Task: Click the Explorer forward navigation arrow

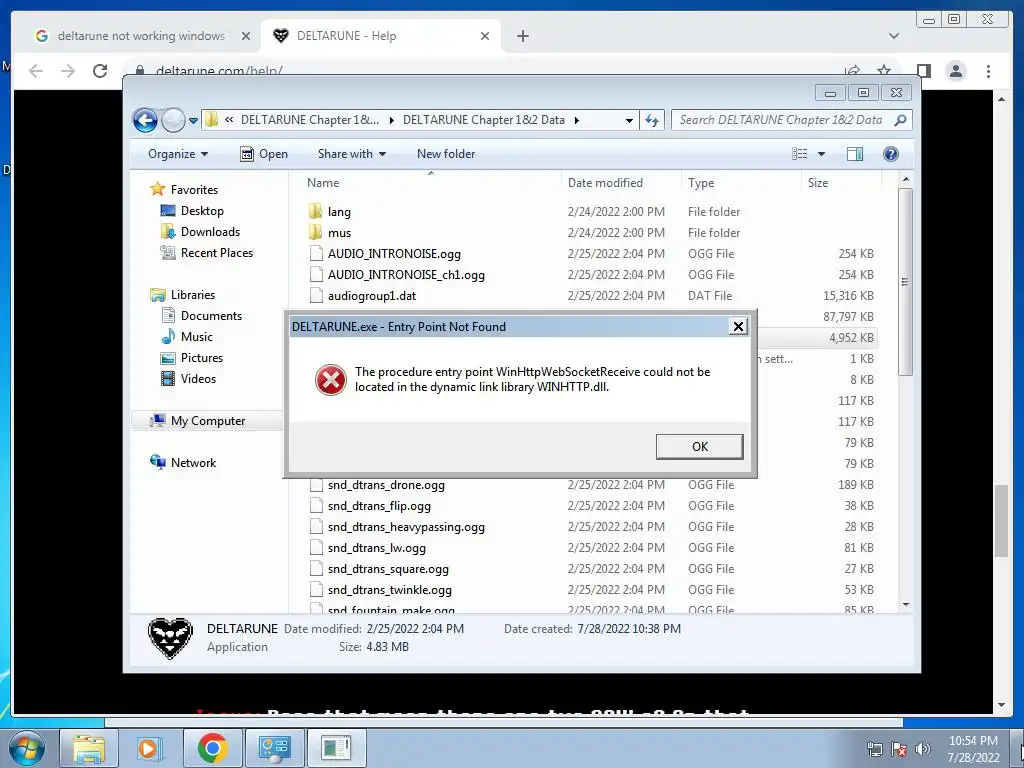Action: pos(173,120)
